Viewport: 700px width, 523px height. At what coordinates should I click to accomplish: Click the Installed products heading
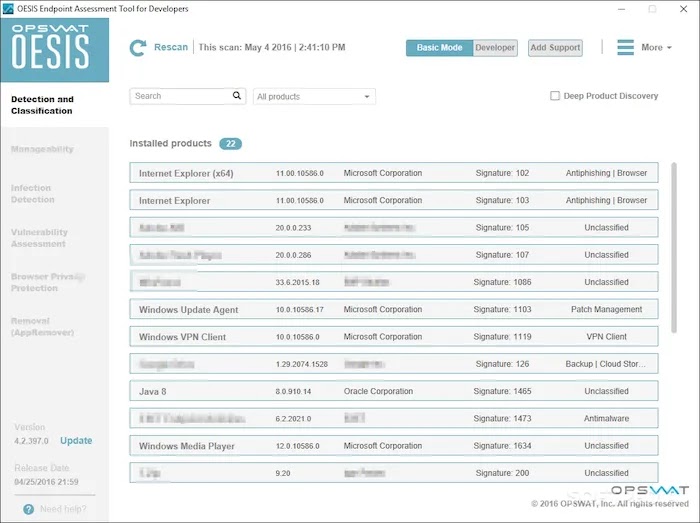171,143
